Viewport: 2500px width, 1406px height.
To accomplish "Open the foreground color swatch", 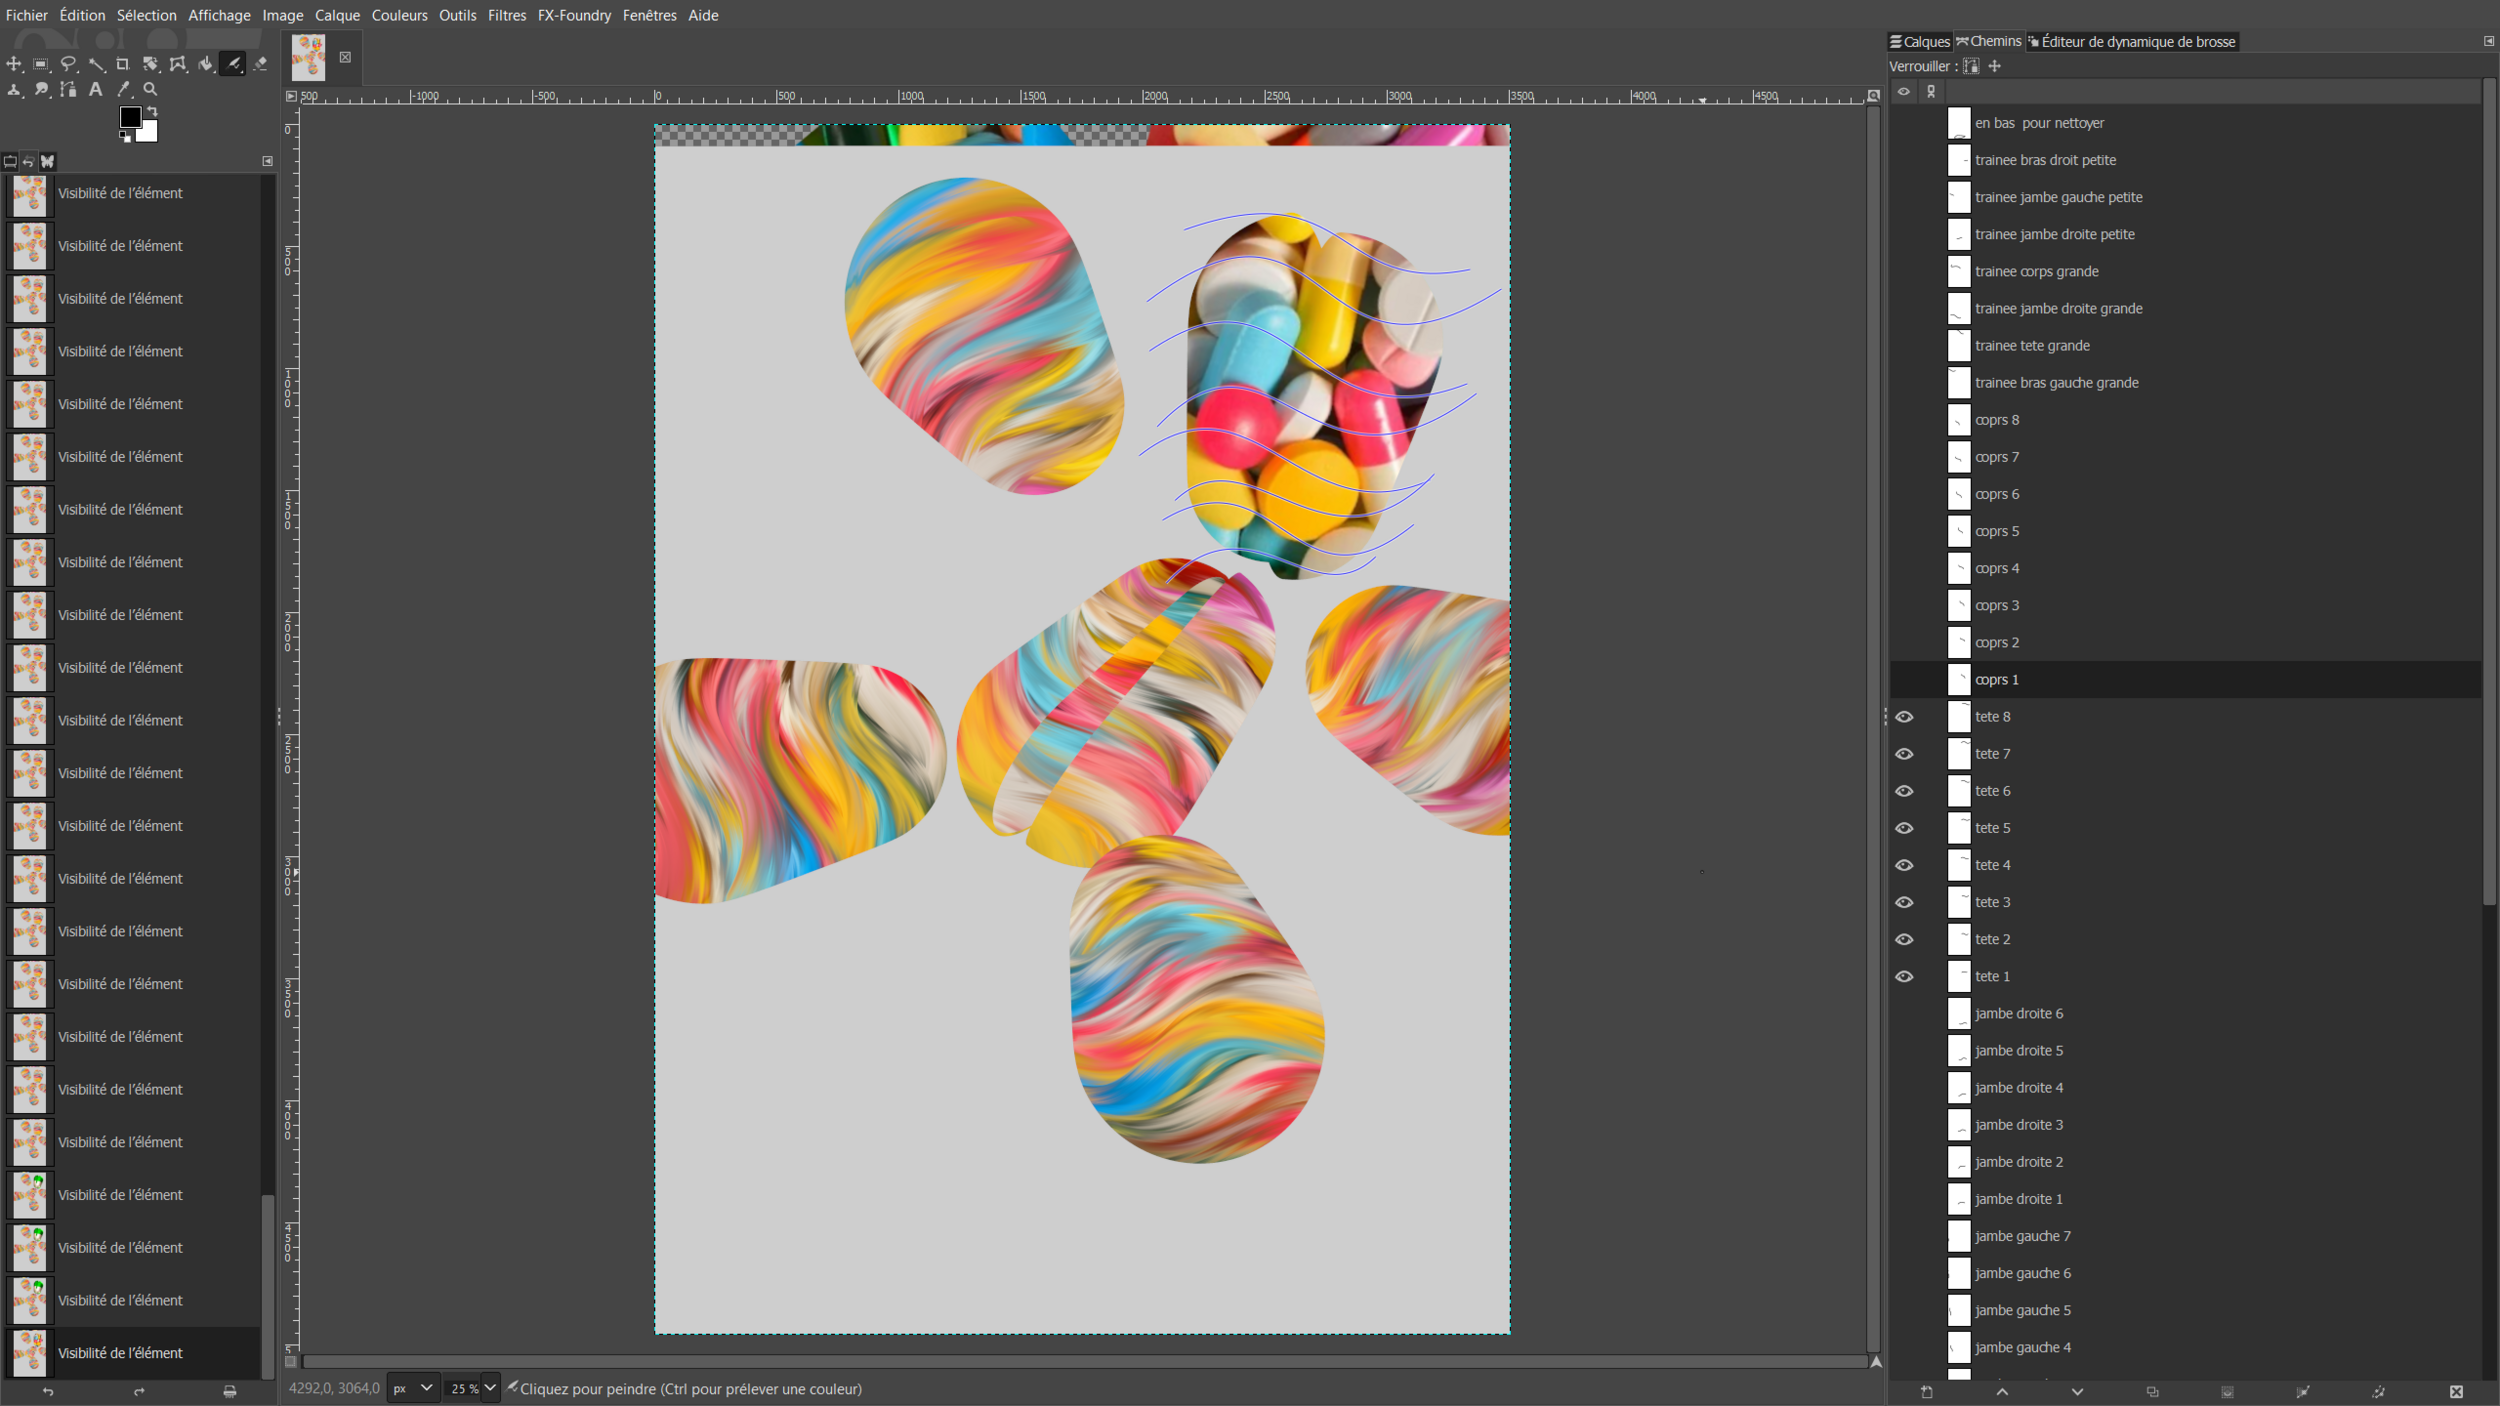I will [131, 117].
